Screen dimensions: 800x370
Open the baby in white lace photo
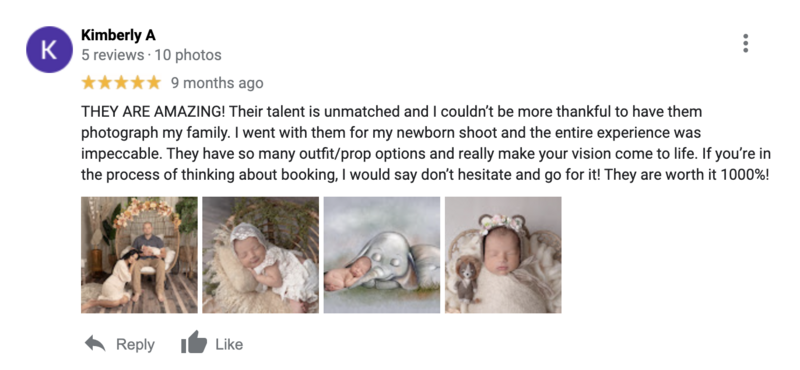[261, 255]
